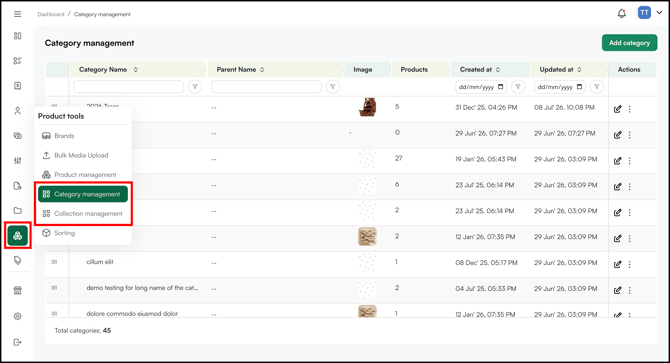Click the logout icon in sidebar

click(x=18, y=342)
